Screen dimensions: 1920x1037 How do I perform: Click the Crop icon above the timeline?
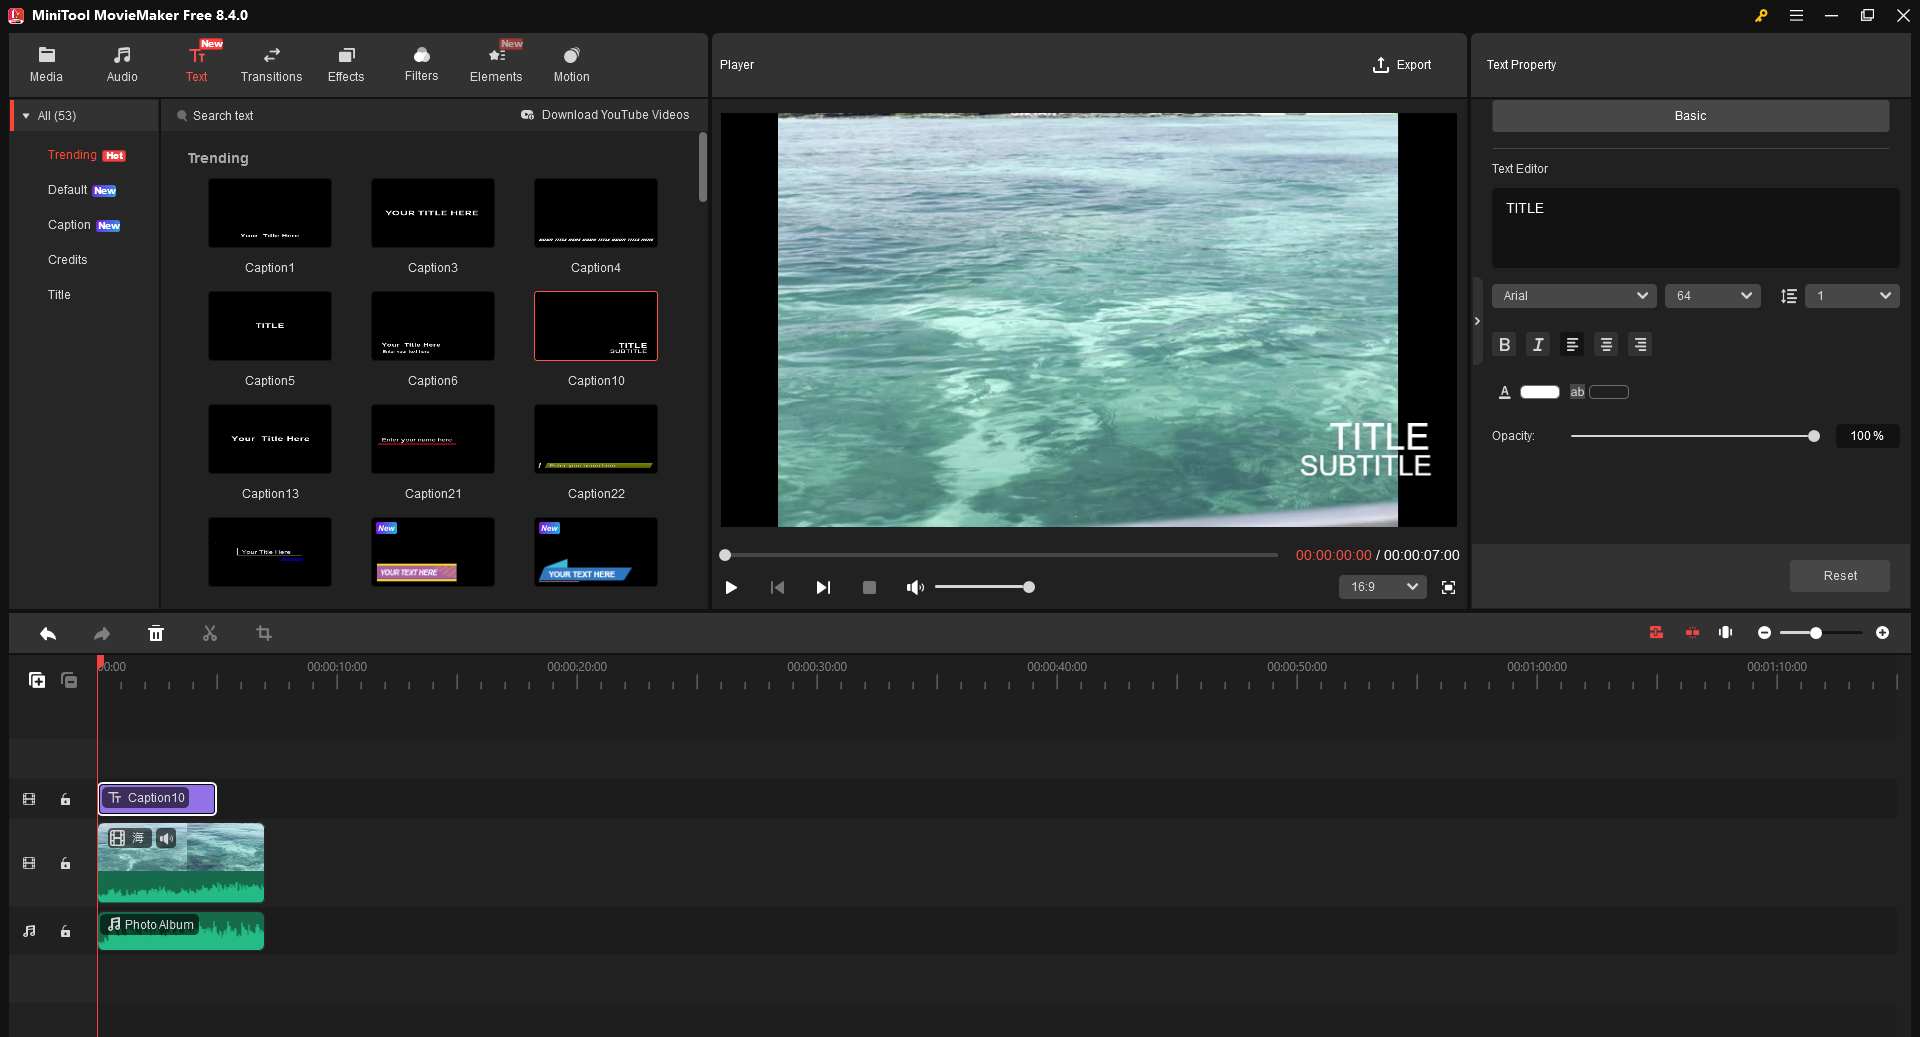[264, 633]
